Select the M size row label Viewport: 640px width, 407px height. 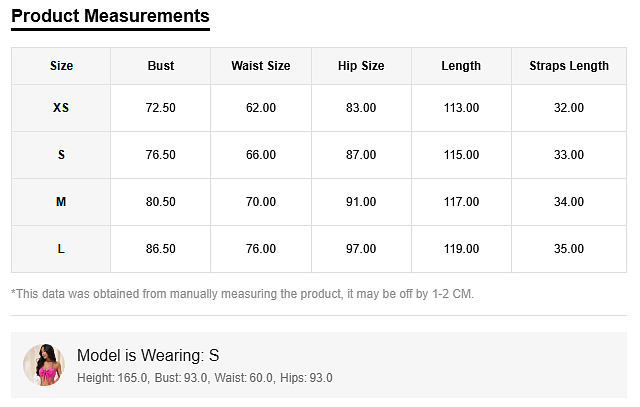pyautogui.click(x=61, y=202)
